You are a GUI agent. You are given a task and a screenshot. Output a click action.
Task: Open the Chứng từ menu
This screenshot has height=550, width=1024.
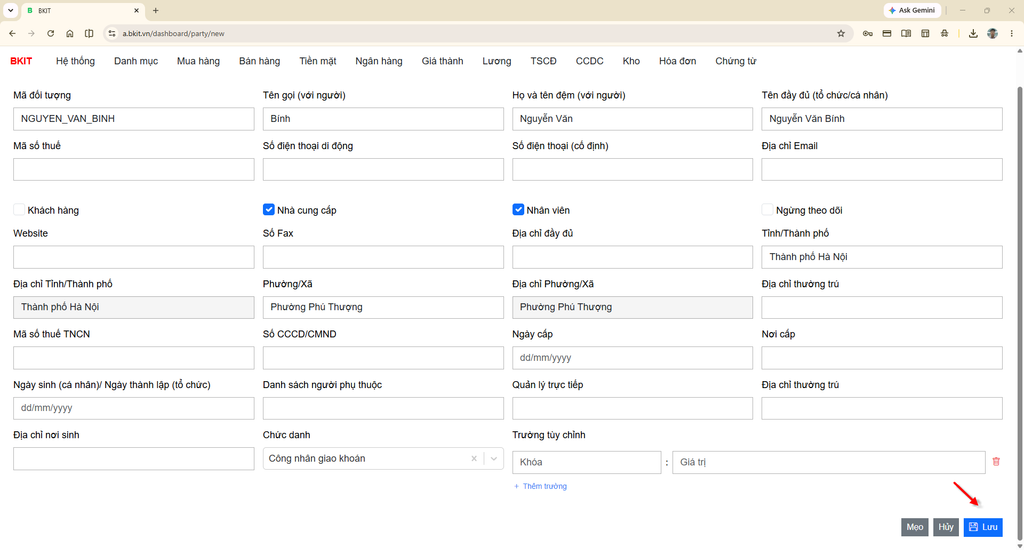pos(735,61)
